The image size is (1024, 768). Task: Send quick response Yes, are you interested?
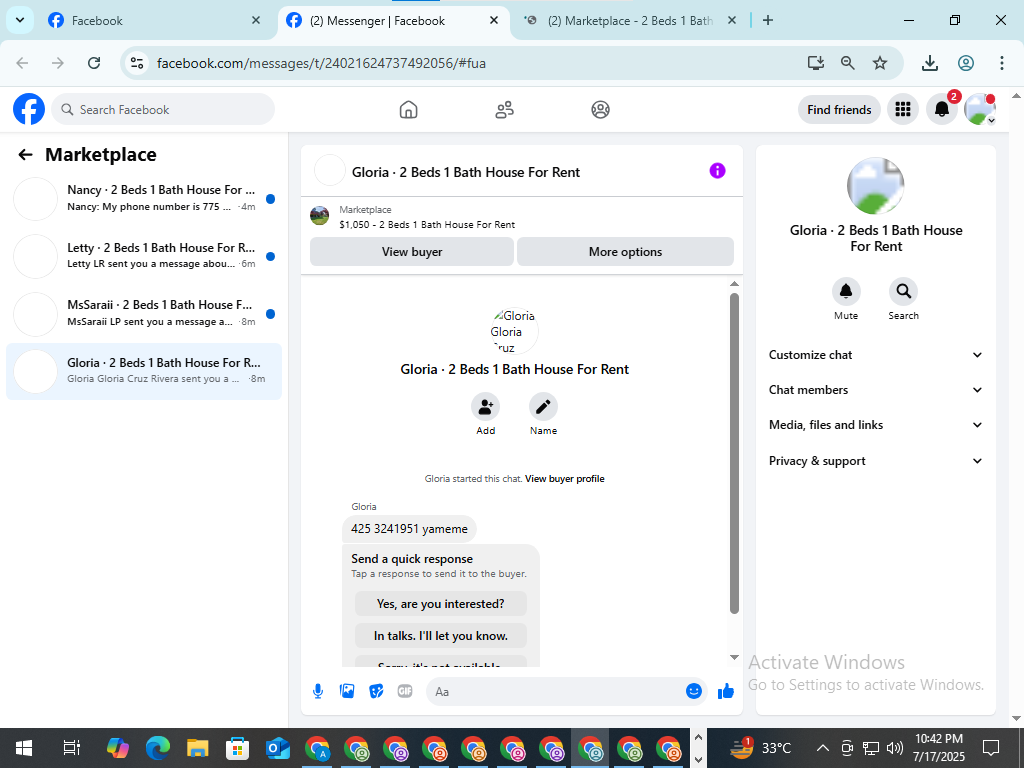441,603
